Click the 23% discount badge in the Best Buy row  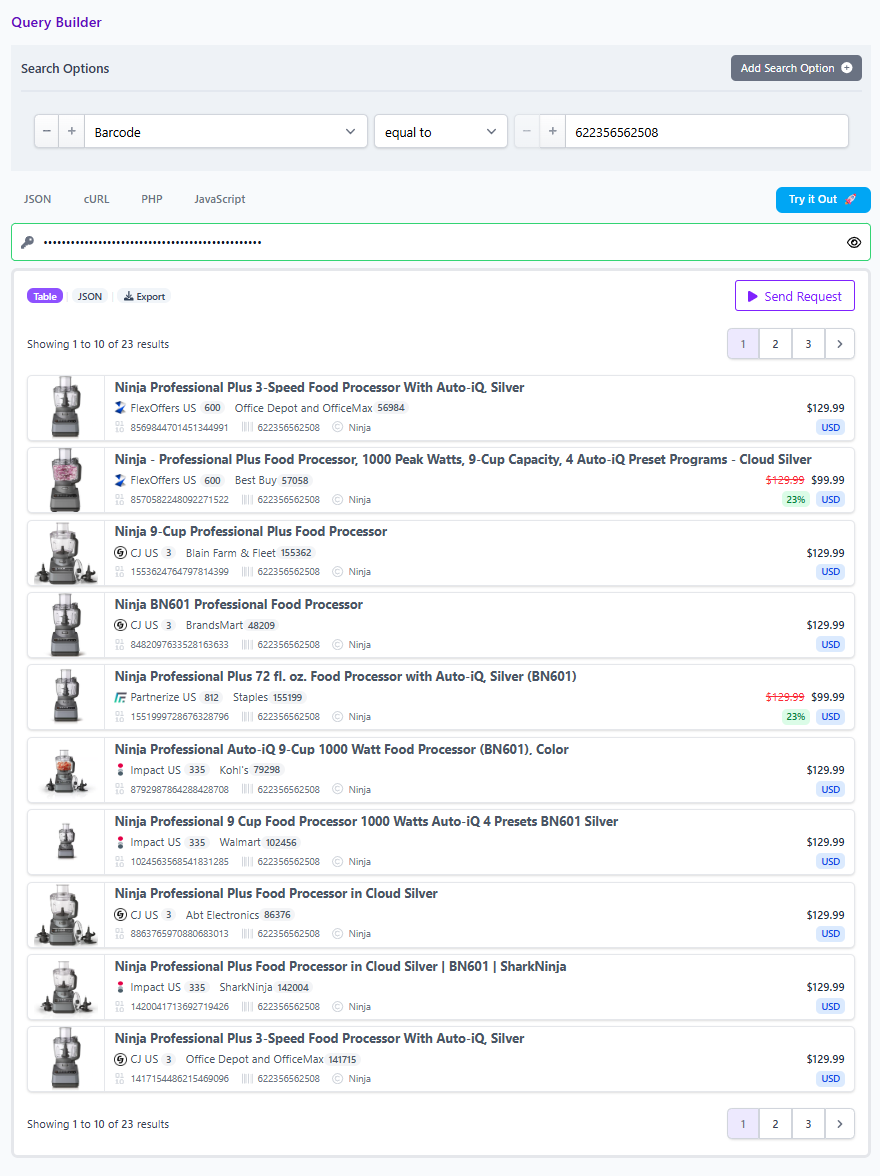pos(795,500)
